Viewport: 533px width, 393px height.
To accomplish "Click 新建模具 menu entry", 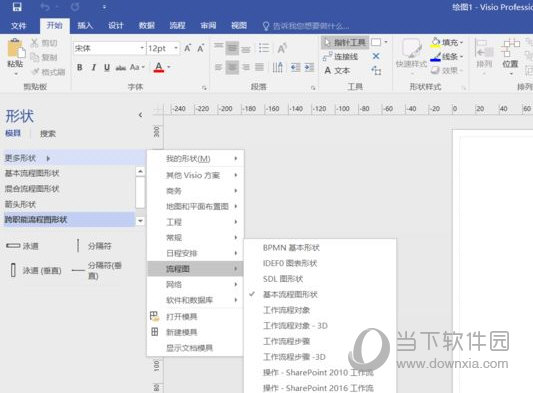I will click(195, 332).
